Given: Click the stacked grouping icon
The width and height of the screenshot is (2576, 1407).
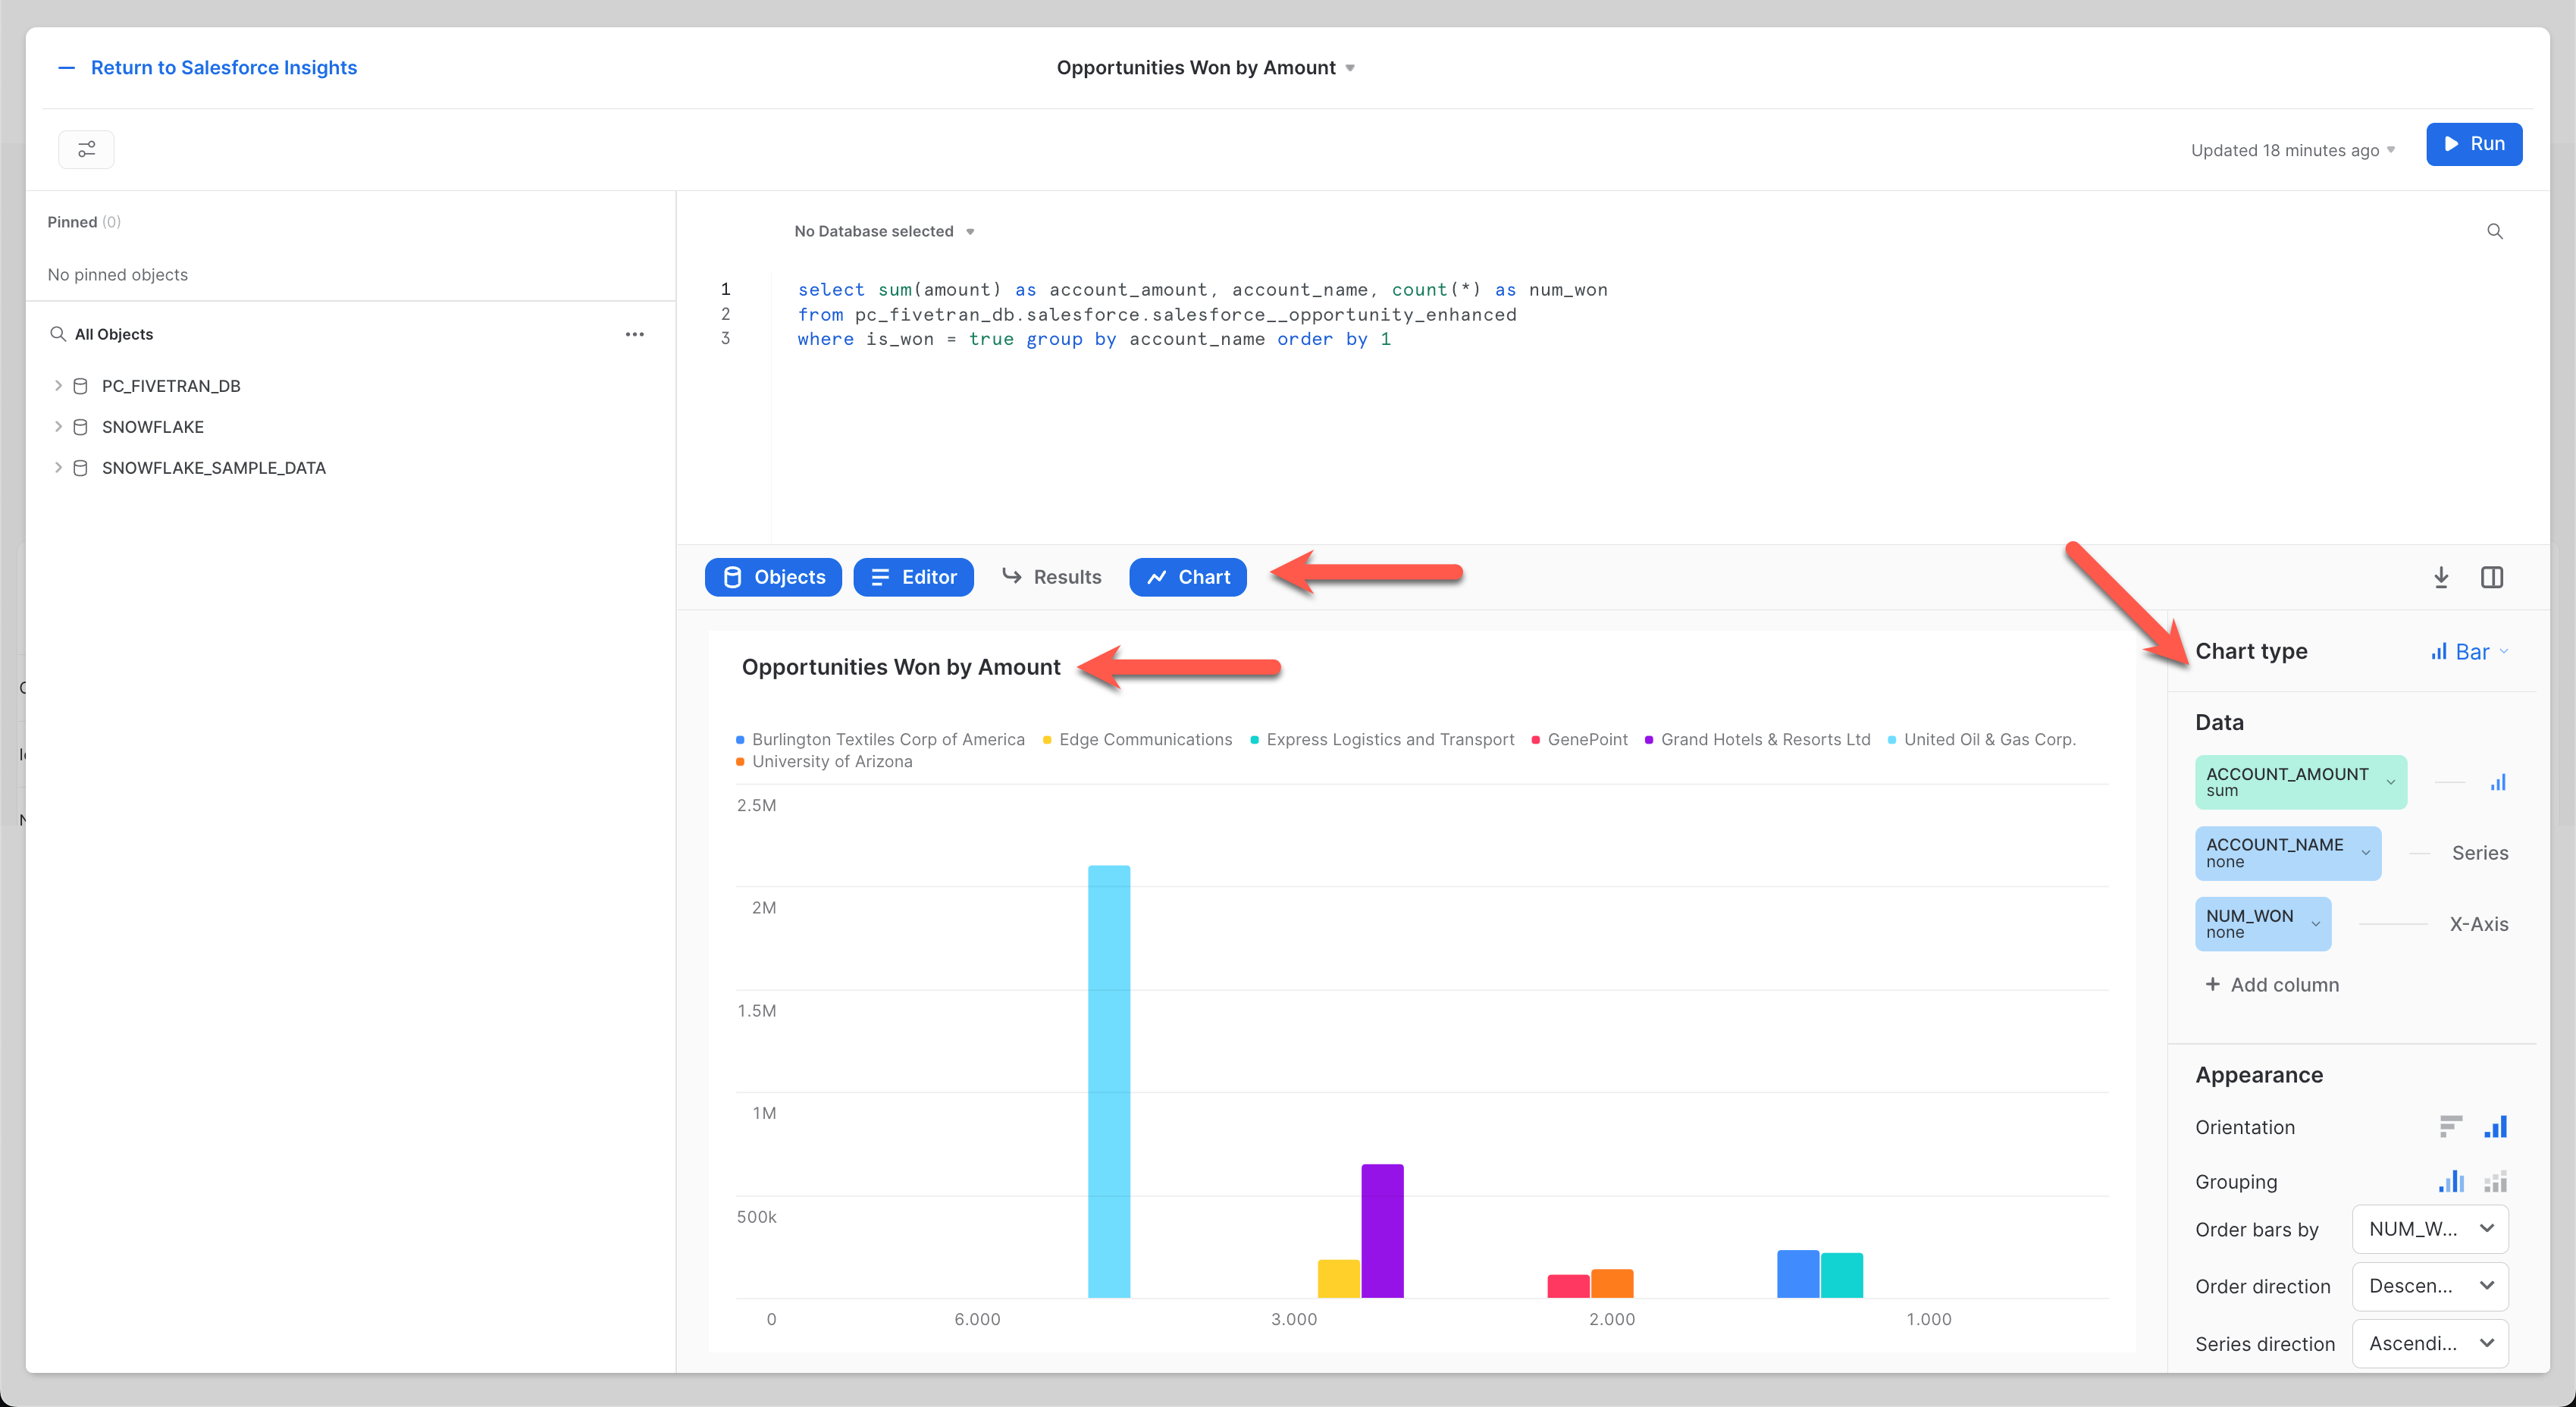Looking at the screenshot, I should (x=2496, y=1181).
